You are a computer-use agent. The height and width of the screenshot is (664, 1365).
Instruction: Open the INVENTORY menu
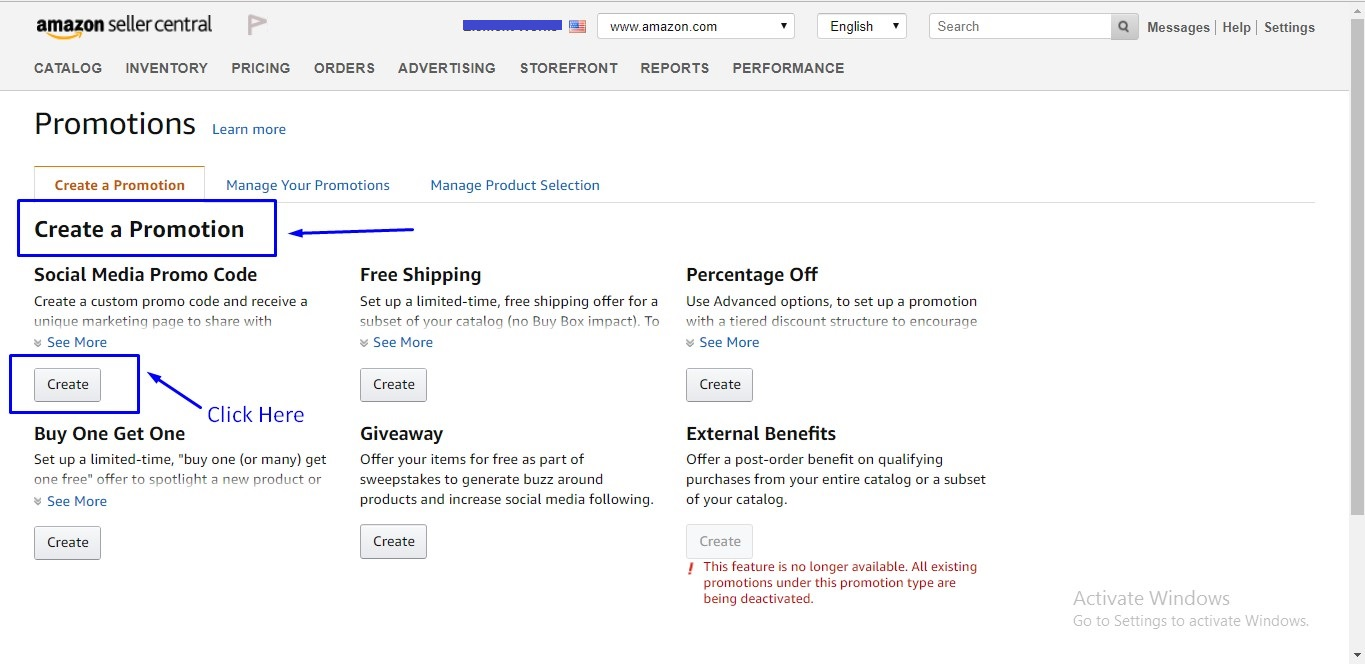pyautogui.click(x=167, y=68)
